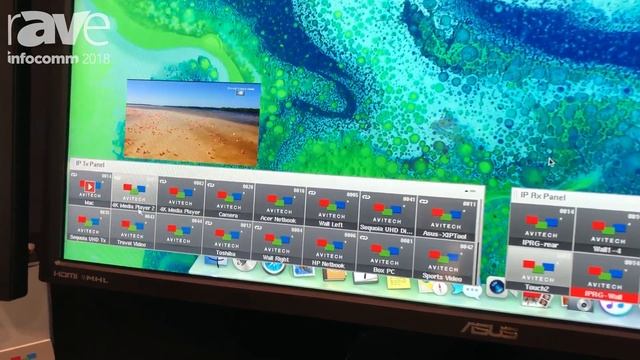This screenshot has height=360, width=640.
Task: Open iTunes from the dock
Action: [x=617, y=308]
